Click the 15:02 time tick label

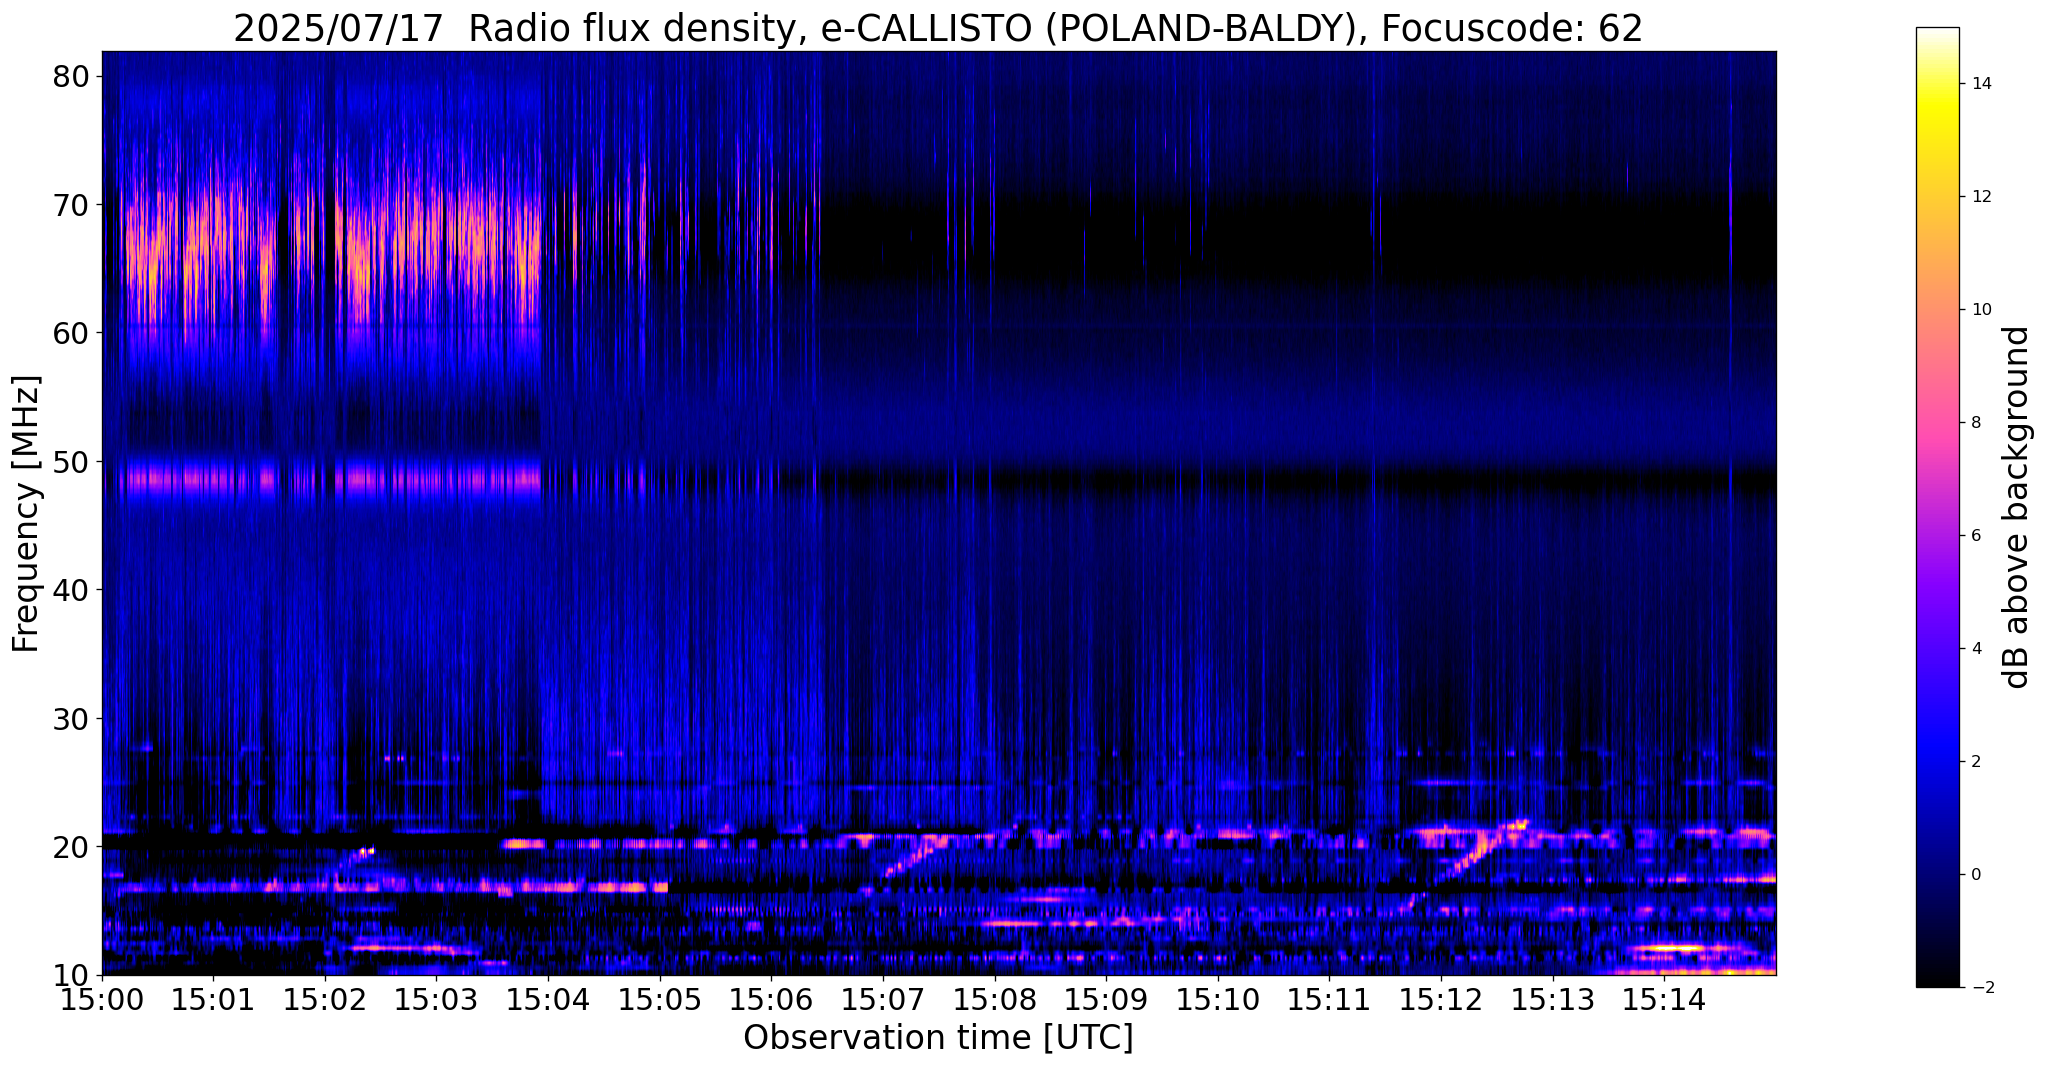click(x=325, y=1001)
